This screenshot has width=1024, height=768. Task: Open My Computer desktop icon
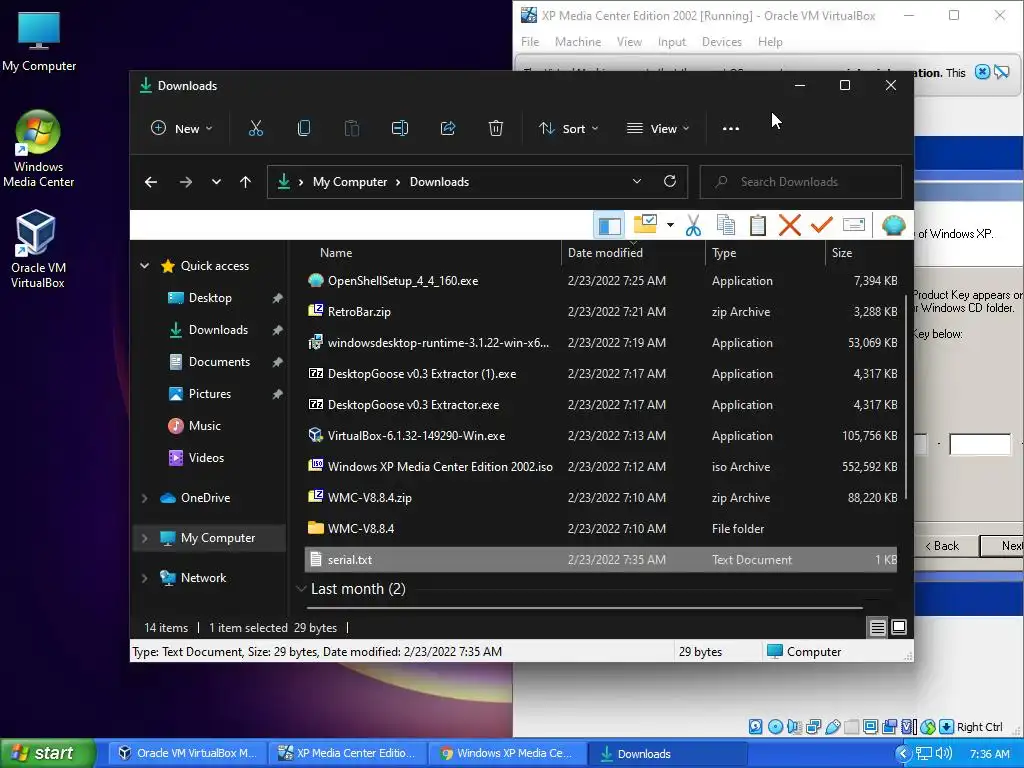pos(39,41)
